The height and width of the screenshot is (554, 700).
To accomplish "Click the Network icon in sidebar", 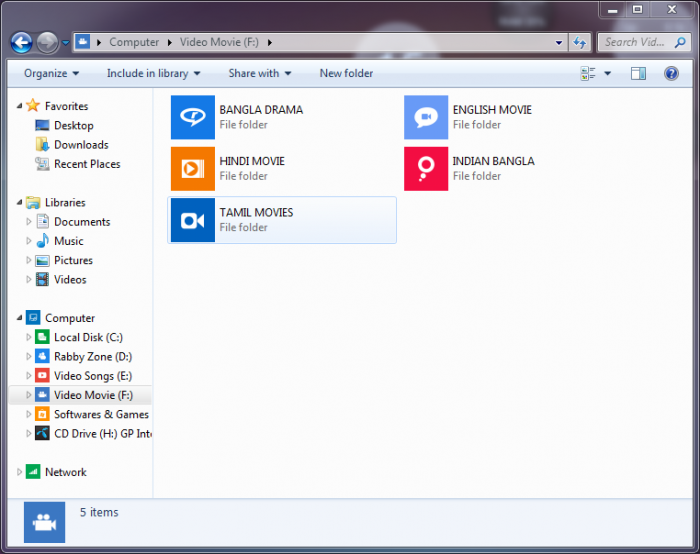I will (33, 471).
